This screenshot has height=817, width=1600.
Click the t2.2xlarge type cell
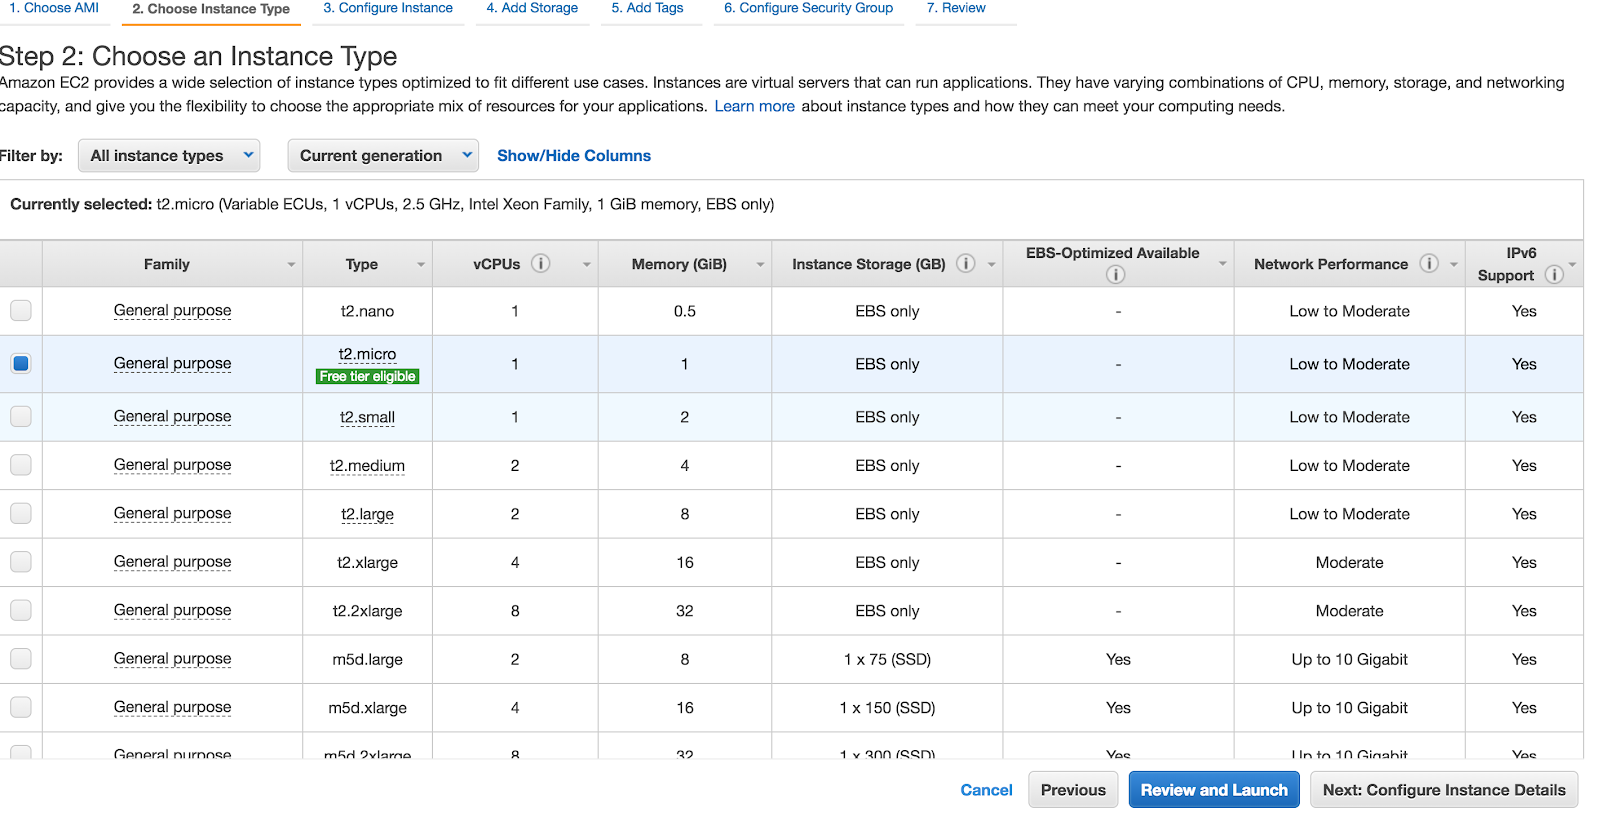tap(367, 611)
